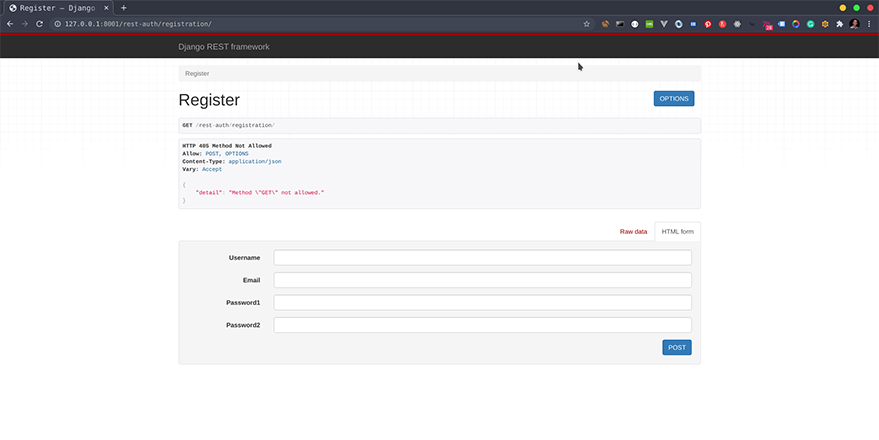
Task: Click the red round extension beside Pinterest
Action: (723, 24)
